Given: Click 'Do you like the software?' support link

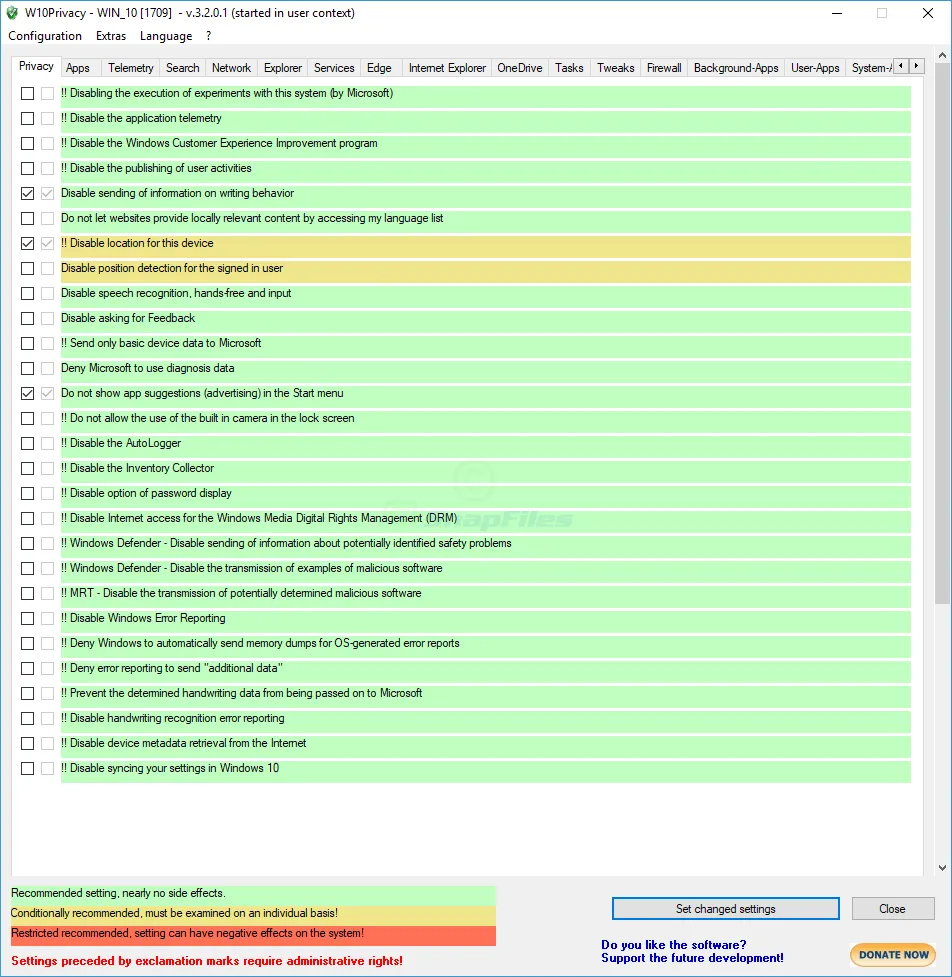Looking at the screenshot, I should click(x=692, y=951).
